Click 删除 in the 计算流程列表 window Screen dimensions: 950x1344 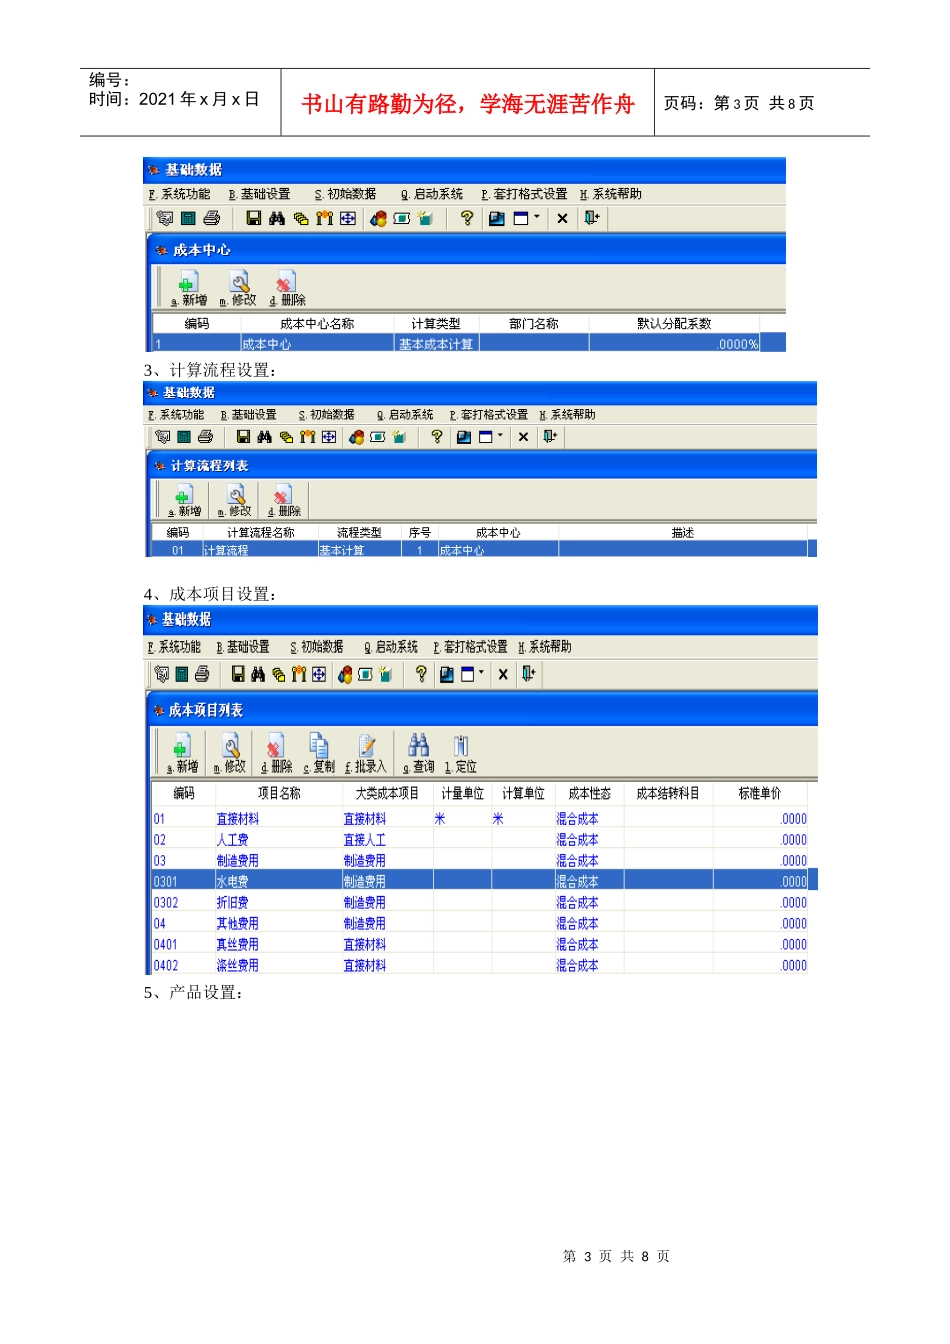284,501
